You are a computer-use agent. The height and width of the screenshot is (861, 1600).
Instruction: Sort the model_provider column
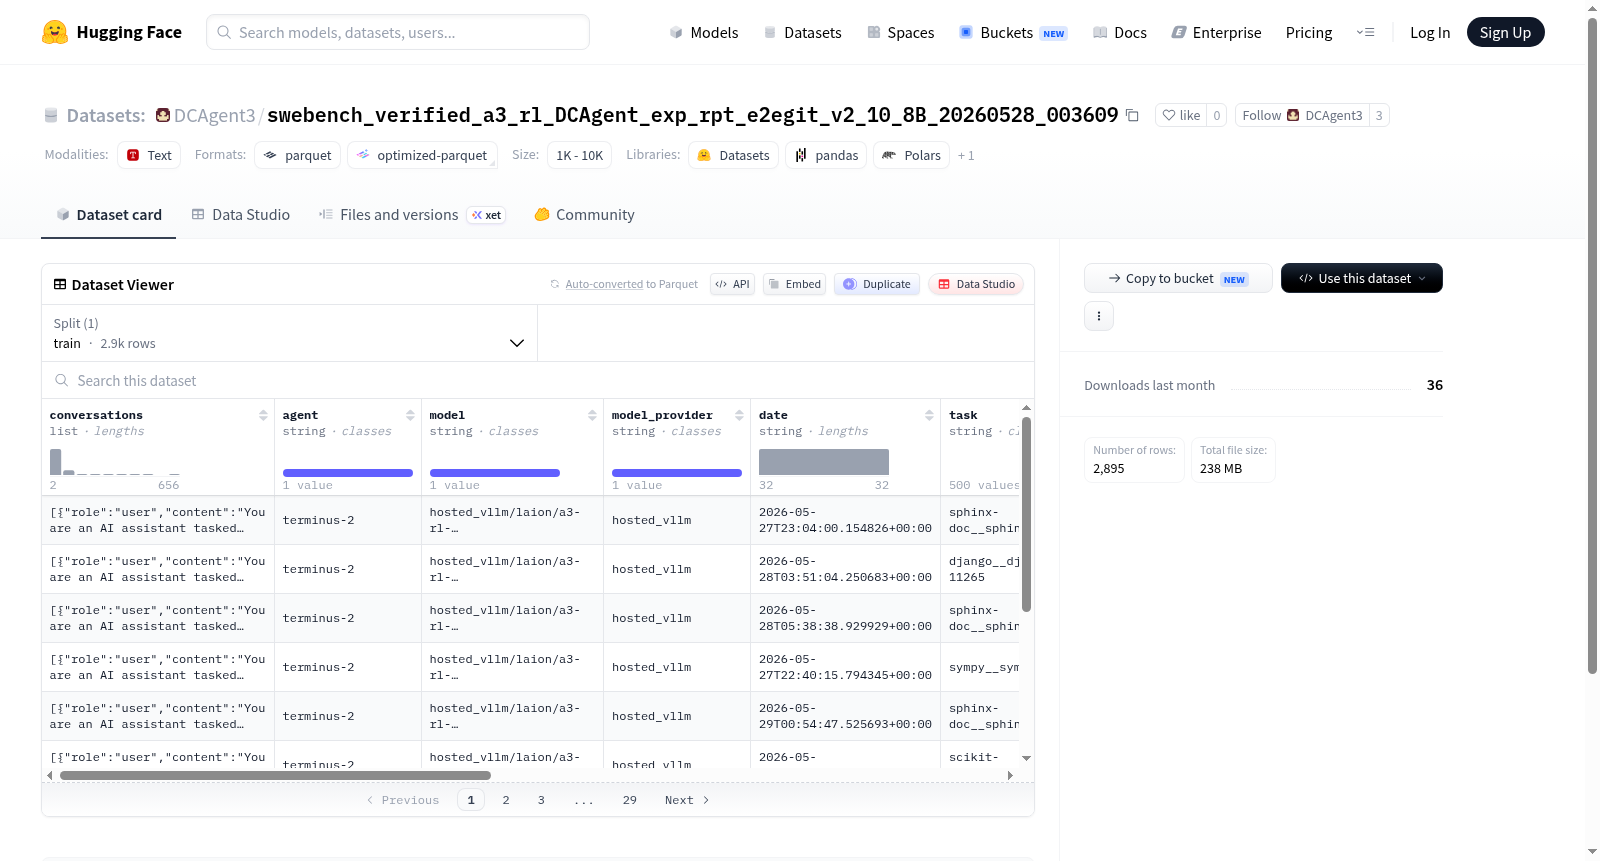tap(739, 415)
